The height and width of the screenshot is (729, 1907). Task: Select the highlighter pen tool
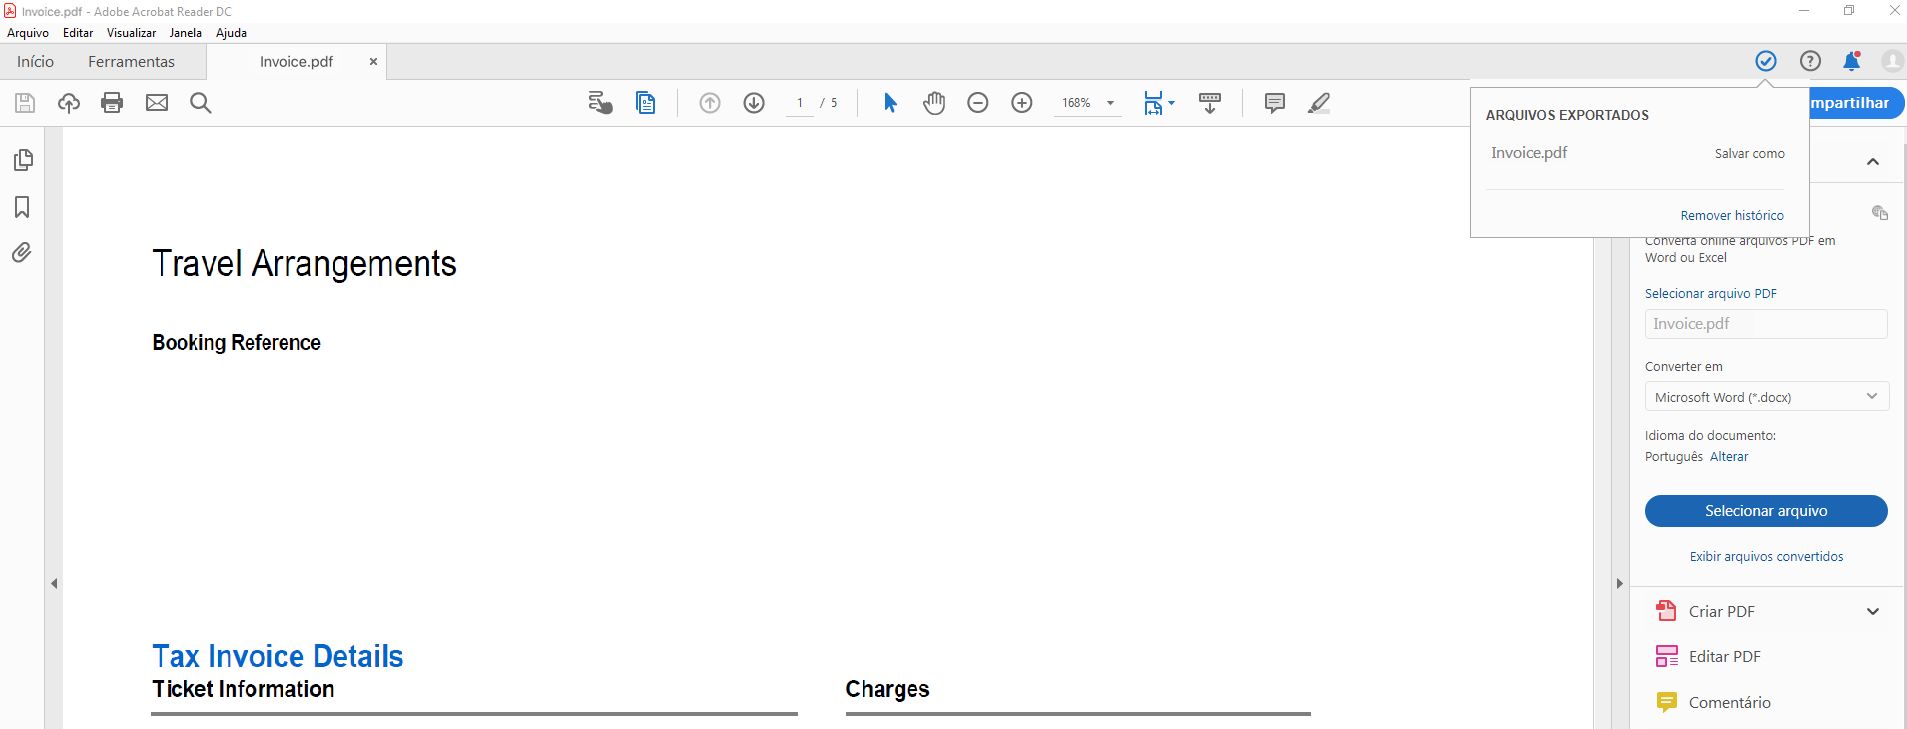point(1319,103)
